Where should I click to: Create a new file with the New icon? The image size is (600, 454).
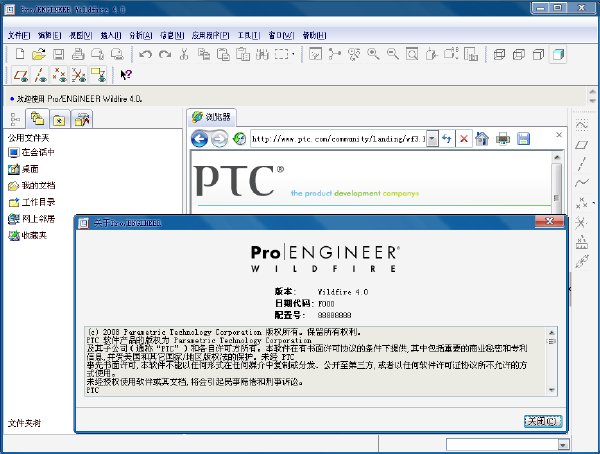pyautogui.click(x=20, y=54)
